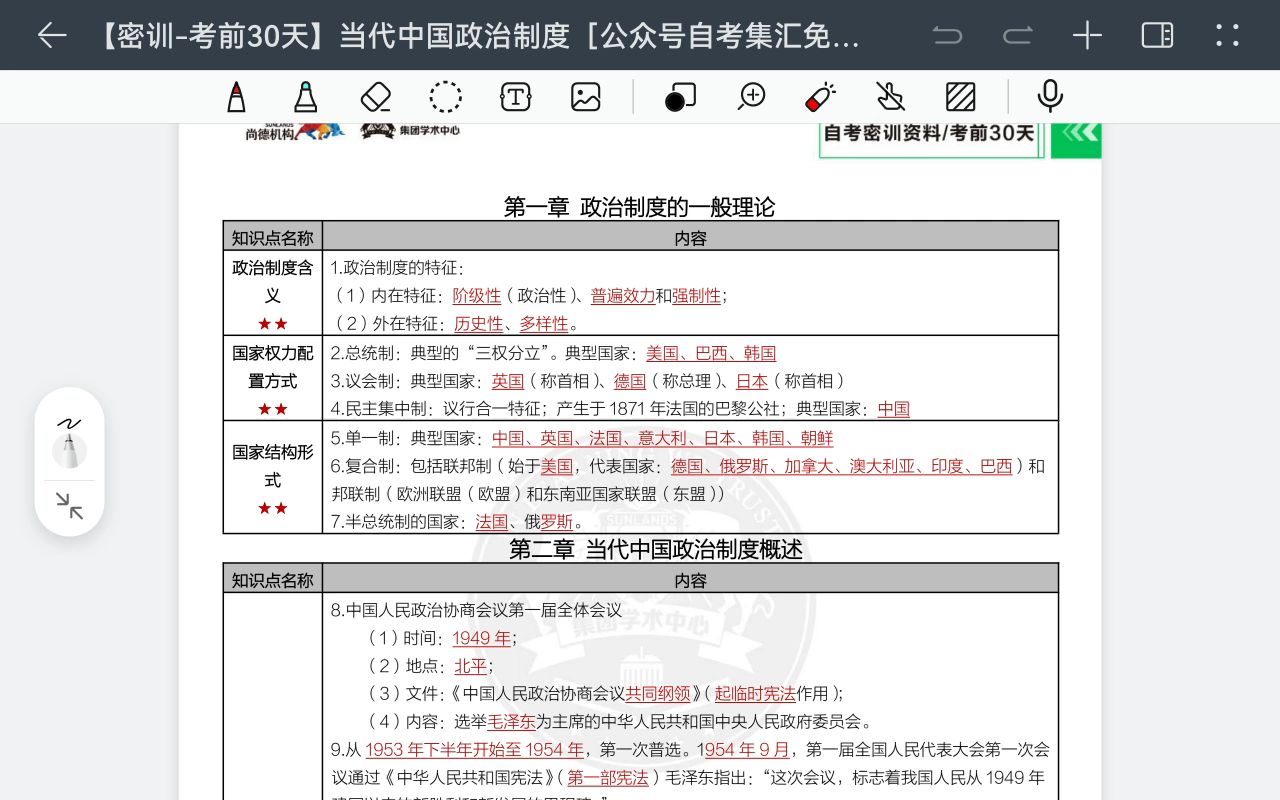Click underlined 日本 in item 3

(x=752, y=381)
